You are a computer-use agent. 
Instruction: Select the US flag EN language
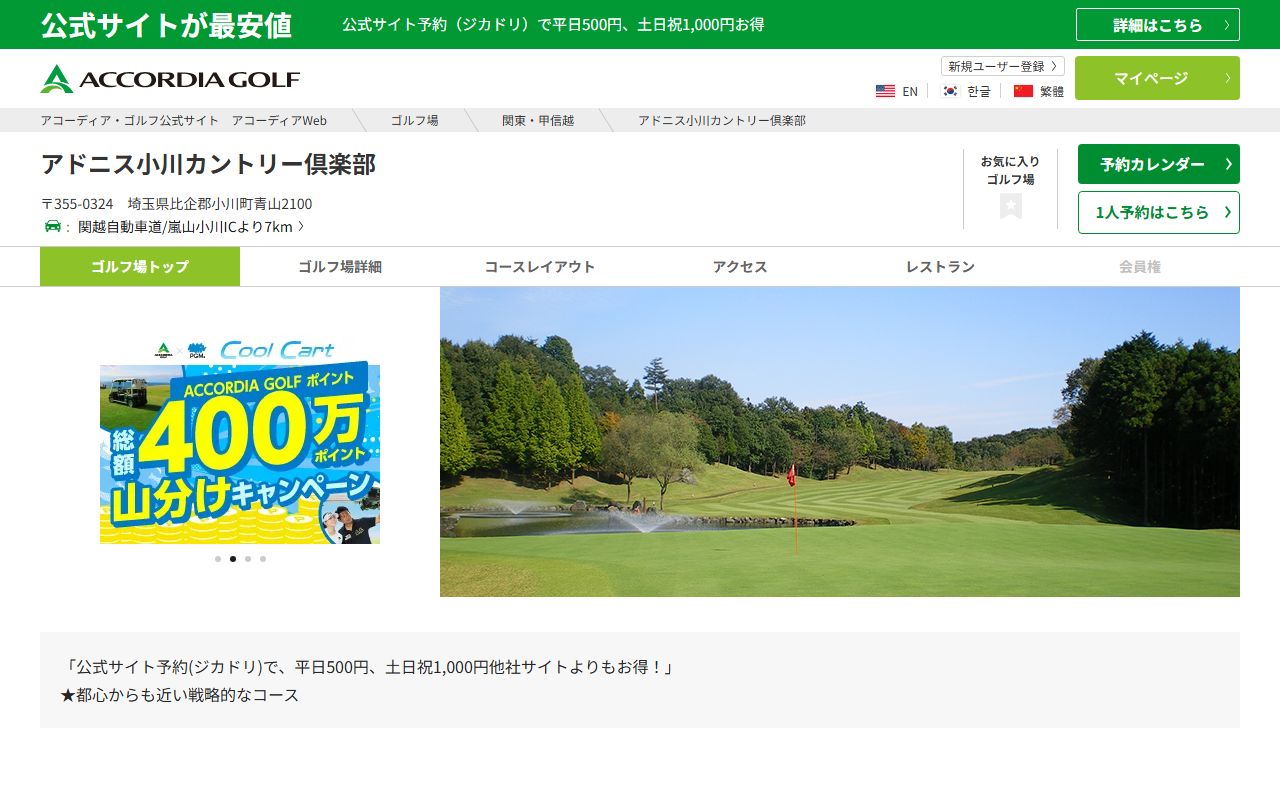pos(896,91)
